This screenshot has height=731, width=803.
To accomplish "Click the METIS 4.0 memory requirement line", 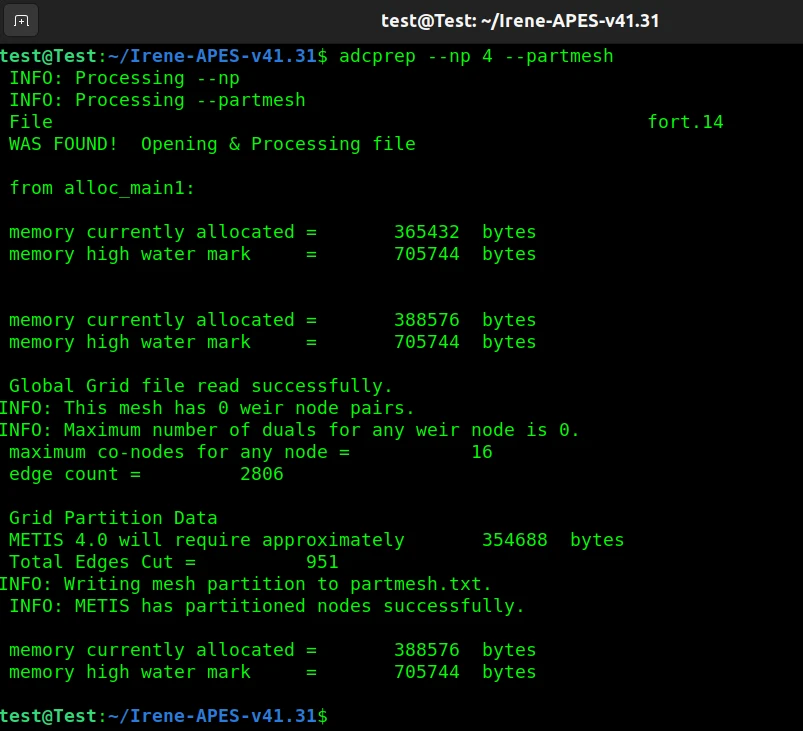I will [x=316, y=540].
